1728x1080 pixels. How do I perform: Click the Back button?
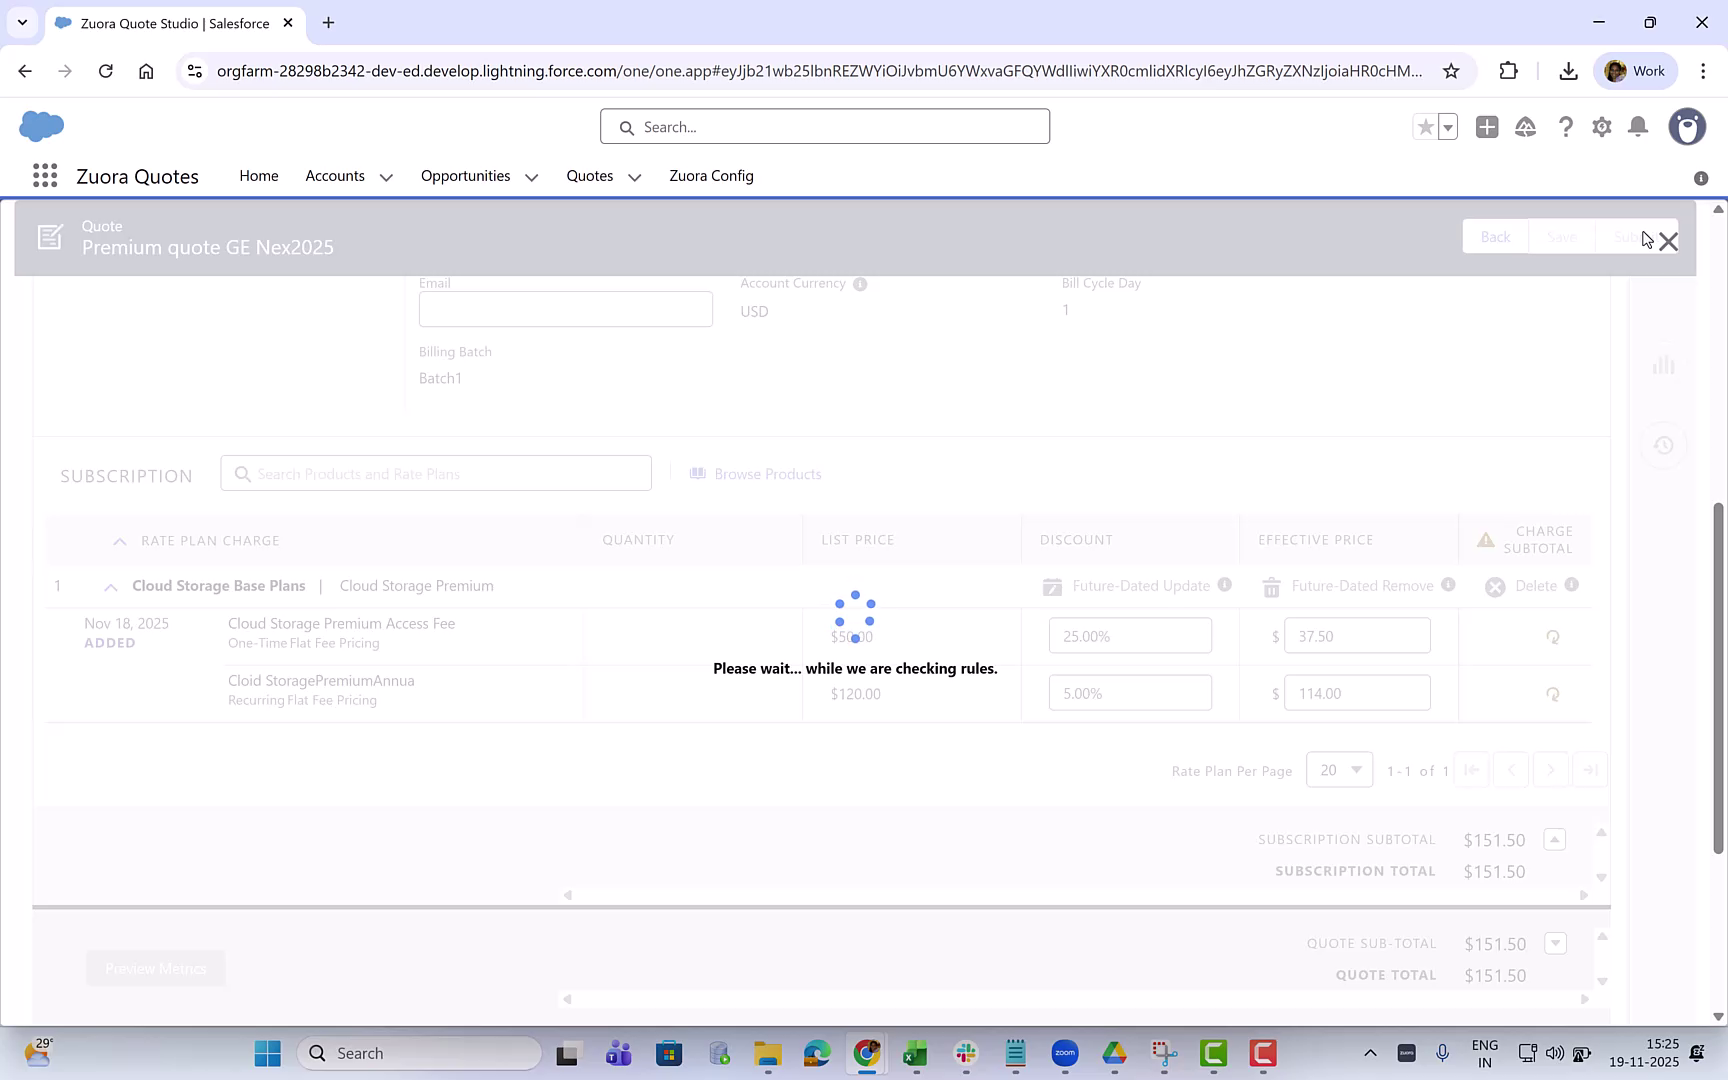1494,237
